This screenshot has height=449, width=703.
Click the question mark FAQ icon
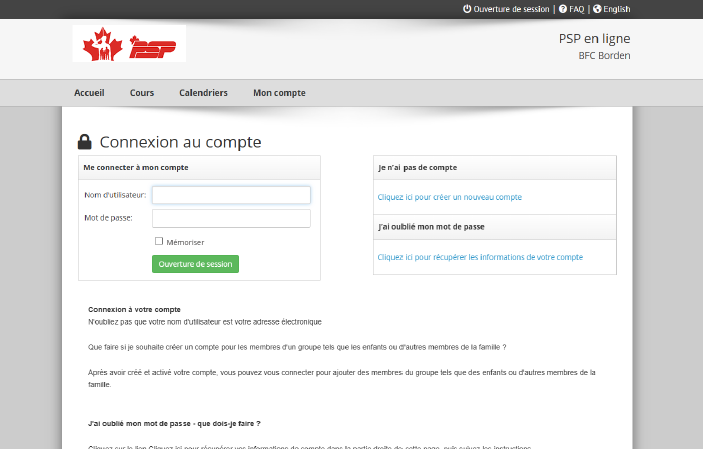click(x=563, y=9)
